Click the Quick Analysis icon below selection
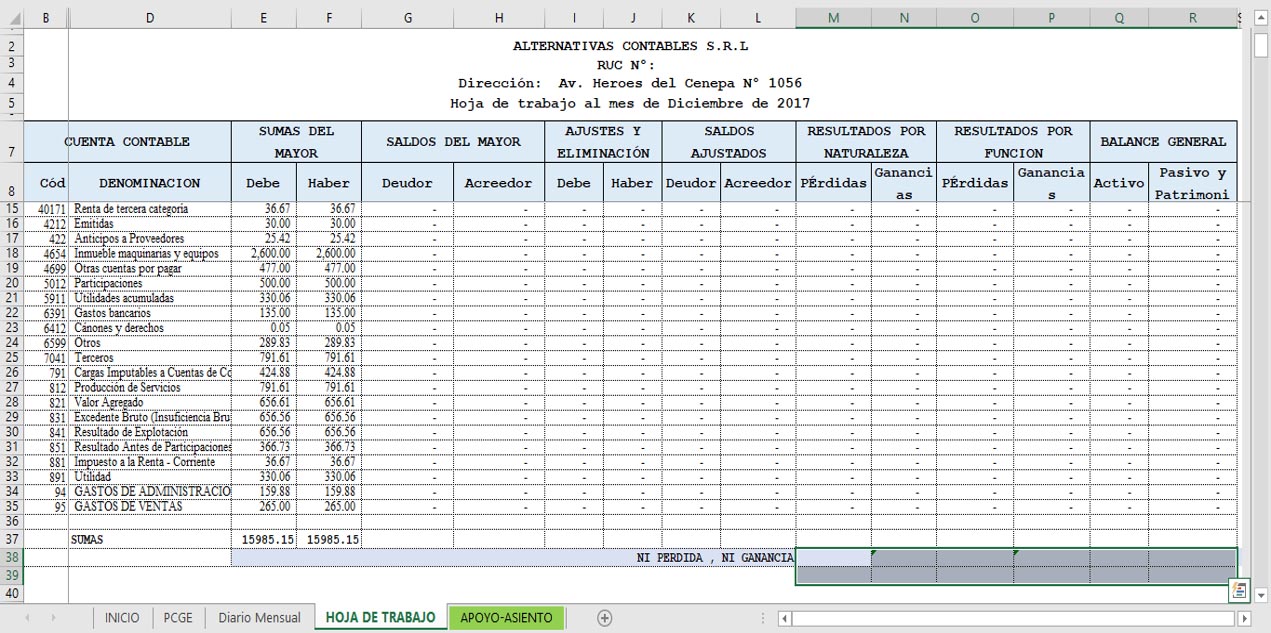The image size is (1271, 633). [1240, 591]
